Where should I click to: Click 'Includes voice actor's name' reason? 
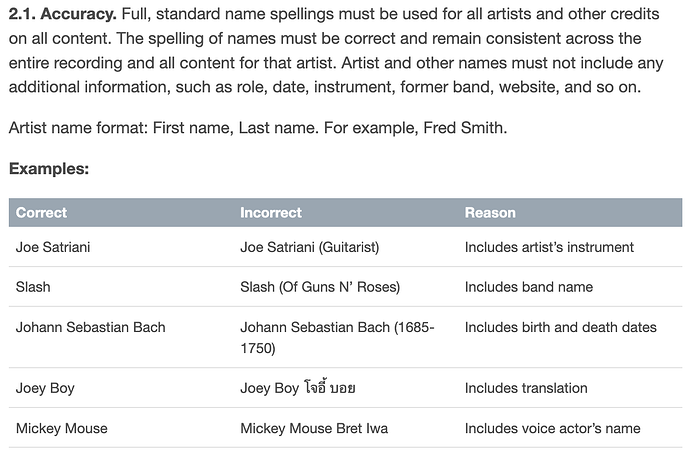(552, 428)
